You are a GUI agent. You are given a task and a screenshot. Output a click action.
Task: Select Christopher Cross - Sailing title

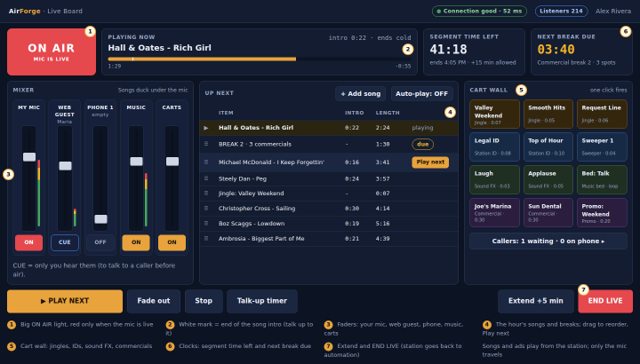pos(257,209)
